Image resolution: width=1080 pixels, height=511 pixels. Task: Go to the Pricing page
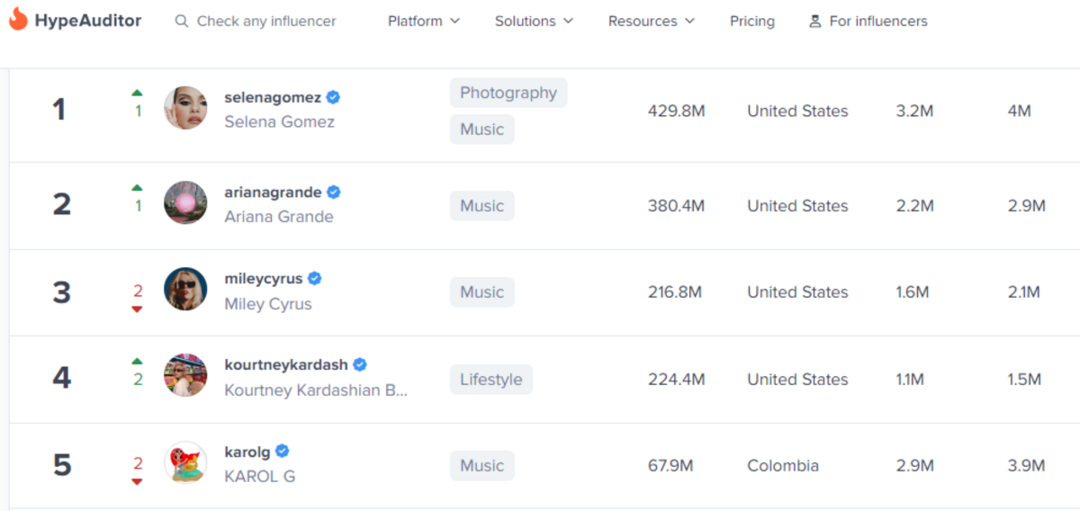click(x=752, y=21)
